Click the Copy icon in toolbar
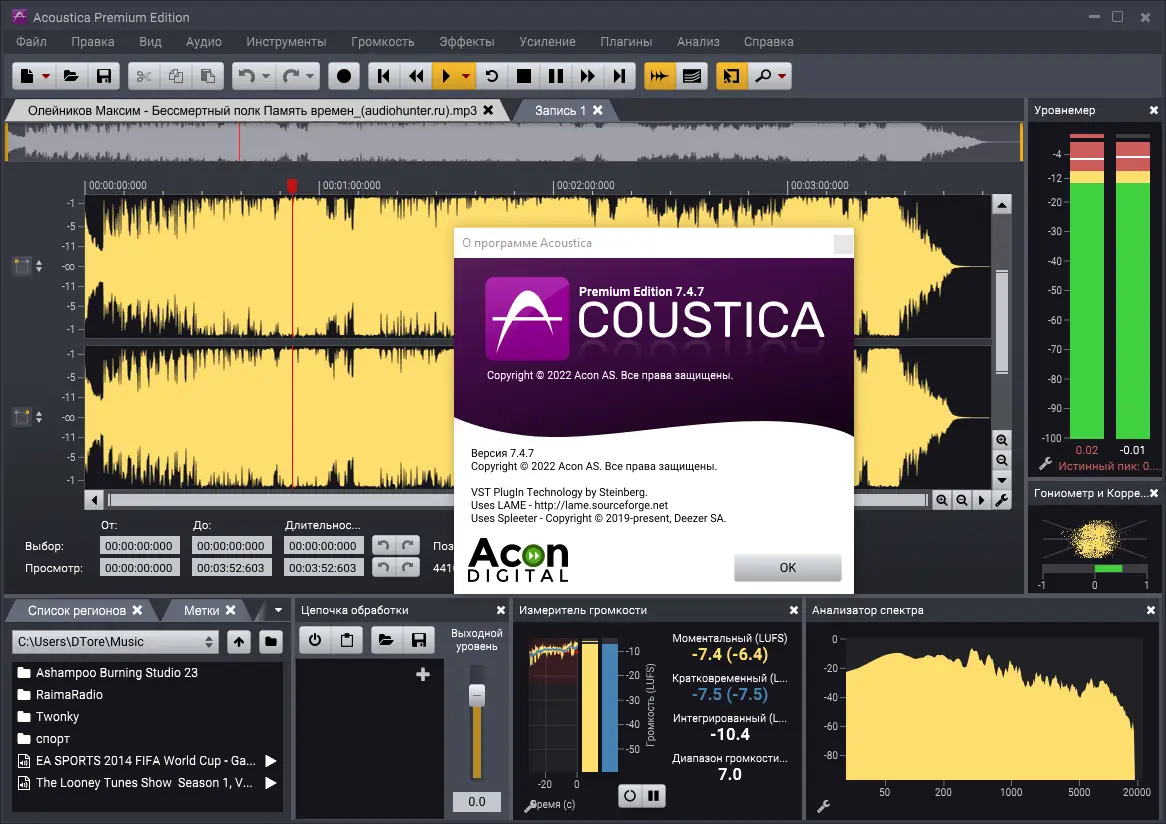This screenshot has width=1166, height=824. (x=176, y=76)
